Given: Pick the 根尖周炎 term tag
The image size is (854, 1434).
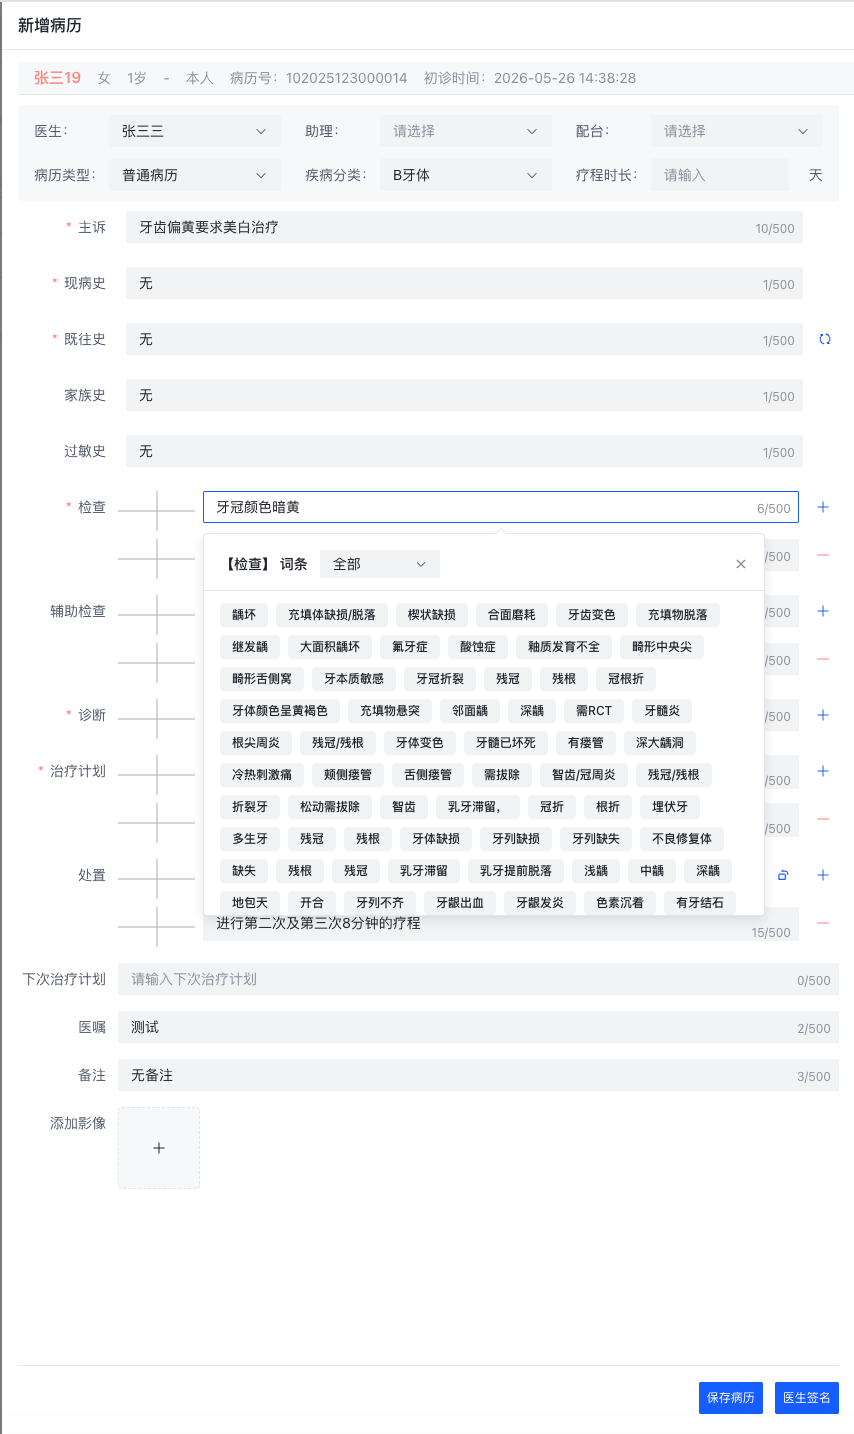Looking at the screenshot, I should pos(256,743).
